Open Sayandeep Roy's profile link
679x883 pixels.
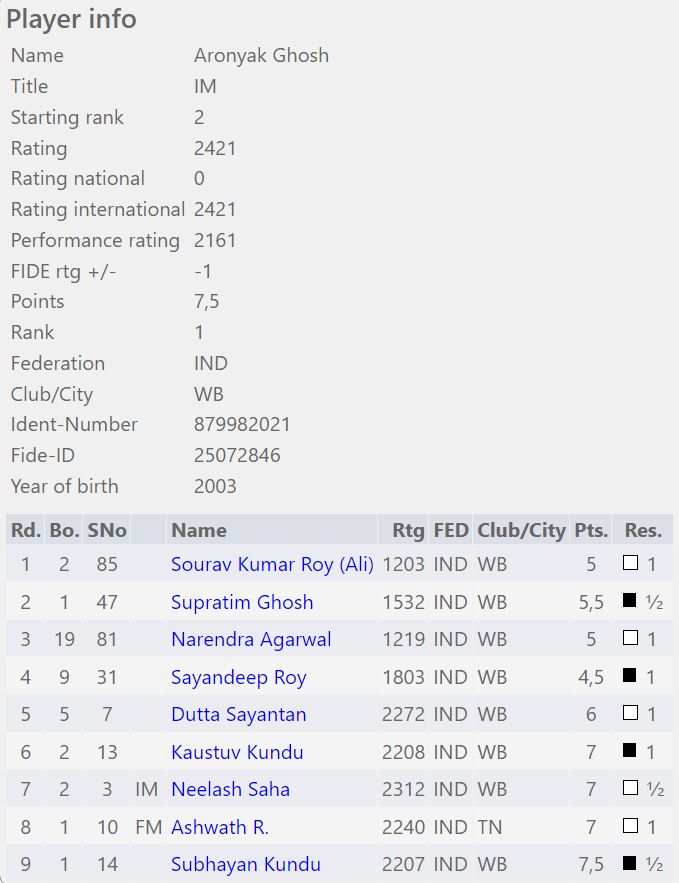(x=239, y=677)
